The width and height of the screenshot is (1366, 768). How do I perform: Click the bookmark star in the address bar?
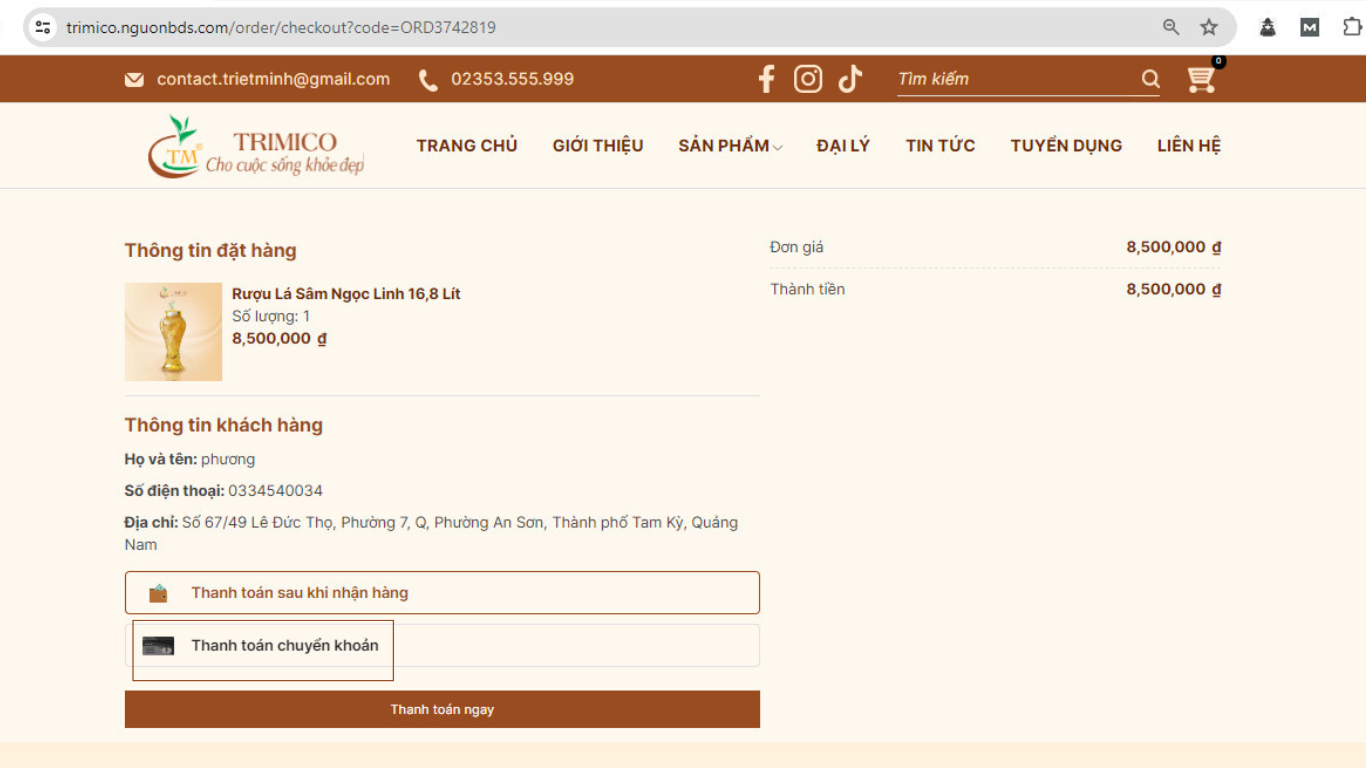(1209, 27)
